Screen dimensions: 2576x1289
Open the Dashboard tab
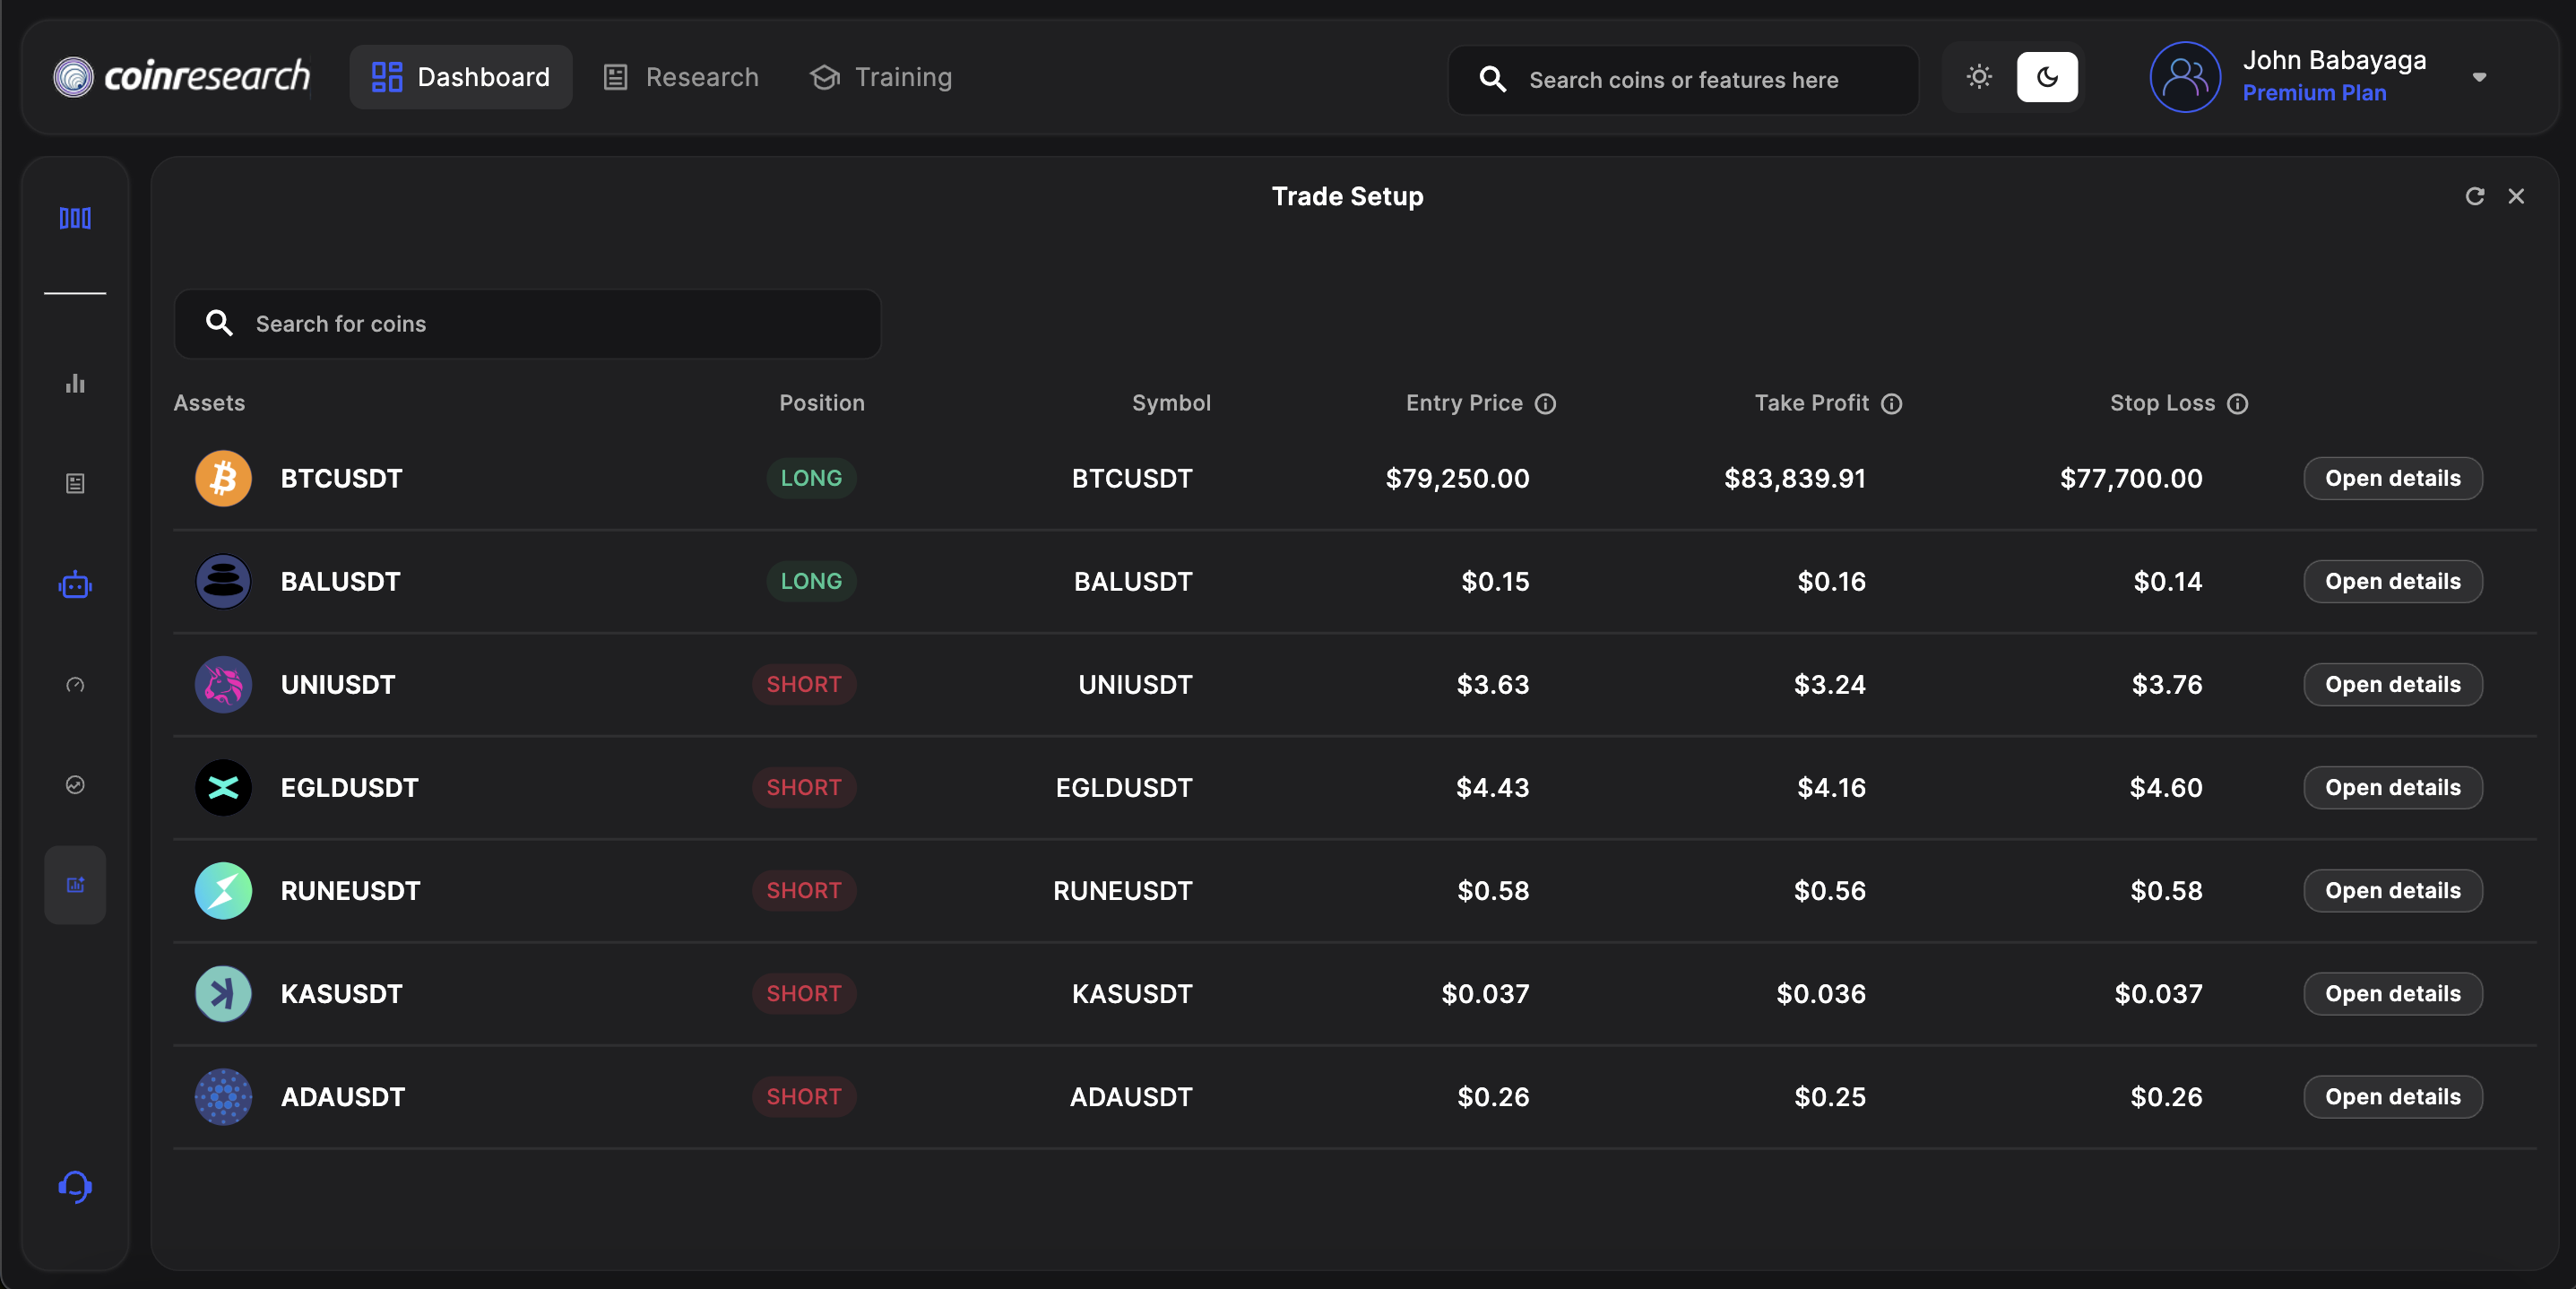coord(461,77)
